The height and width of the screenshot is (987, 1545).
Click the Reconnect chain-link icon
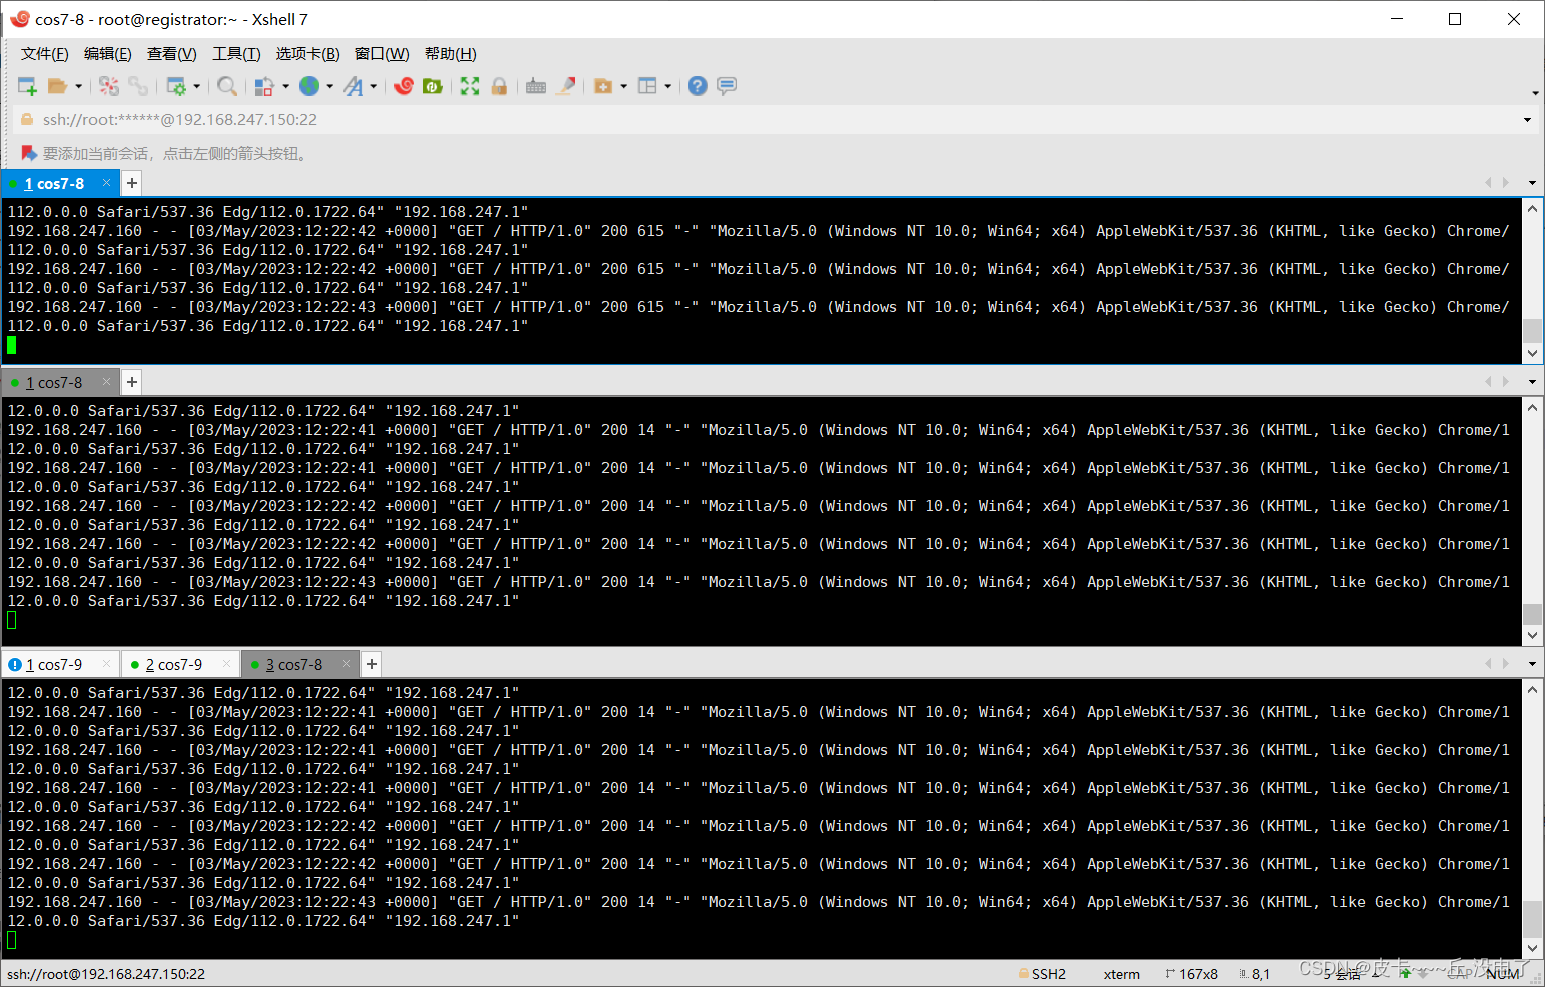pyautogui.click(x=138, y=86)
